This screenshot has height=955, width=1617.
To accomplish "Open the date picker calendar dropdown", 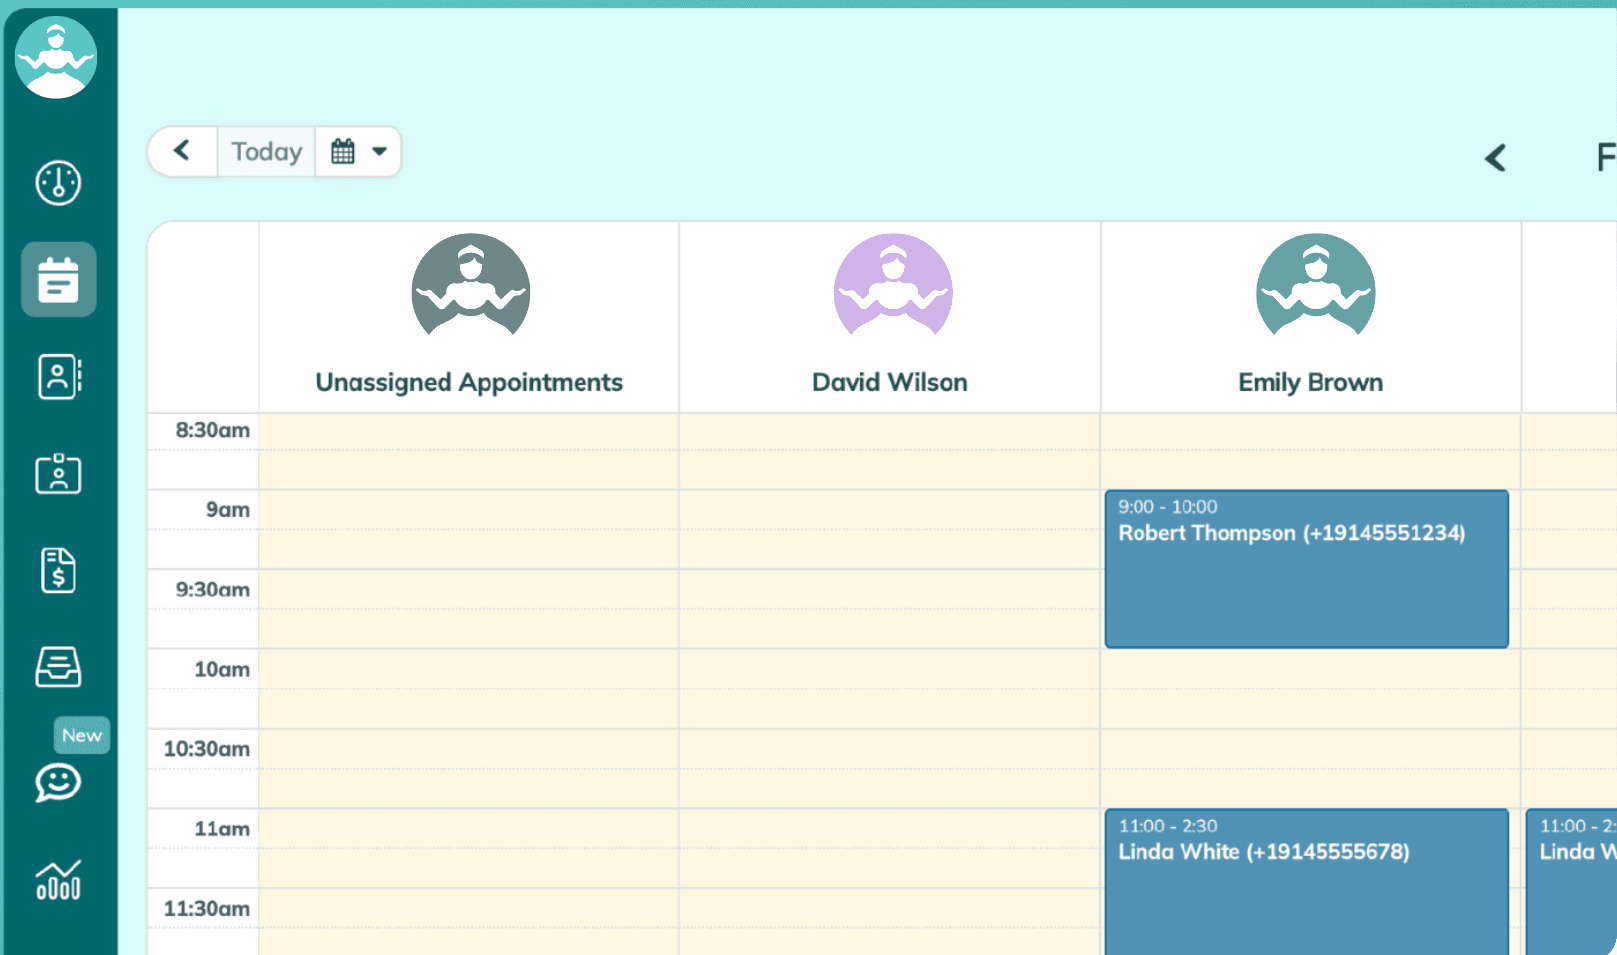I will tap(358, 151).
